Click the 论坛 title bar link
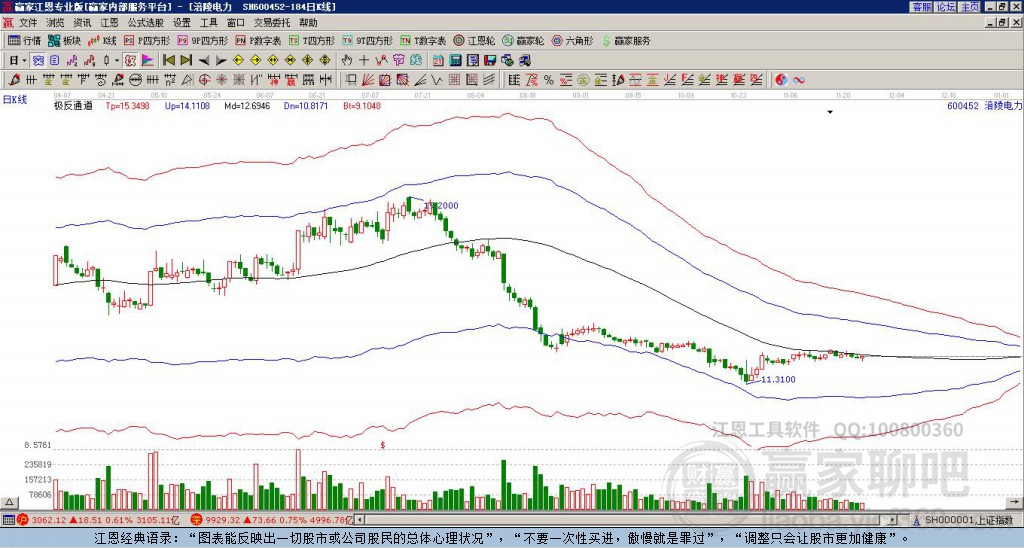Viewport: 1024px width, 548px height. tap(946, 7)
